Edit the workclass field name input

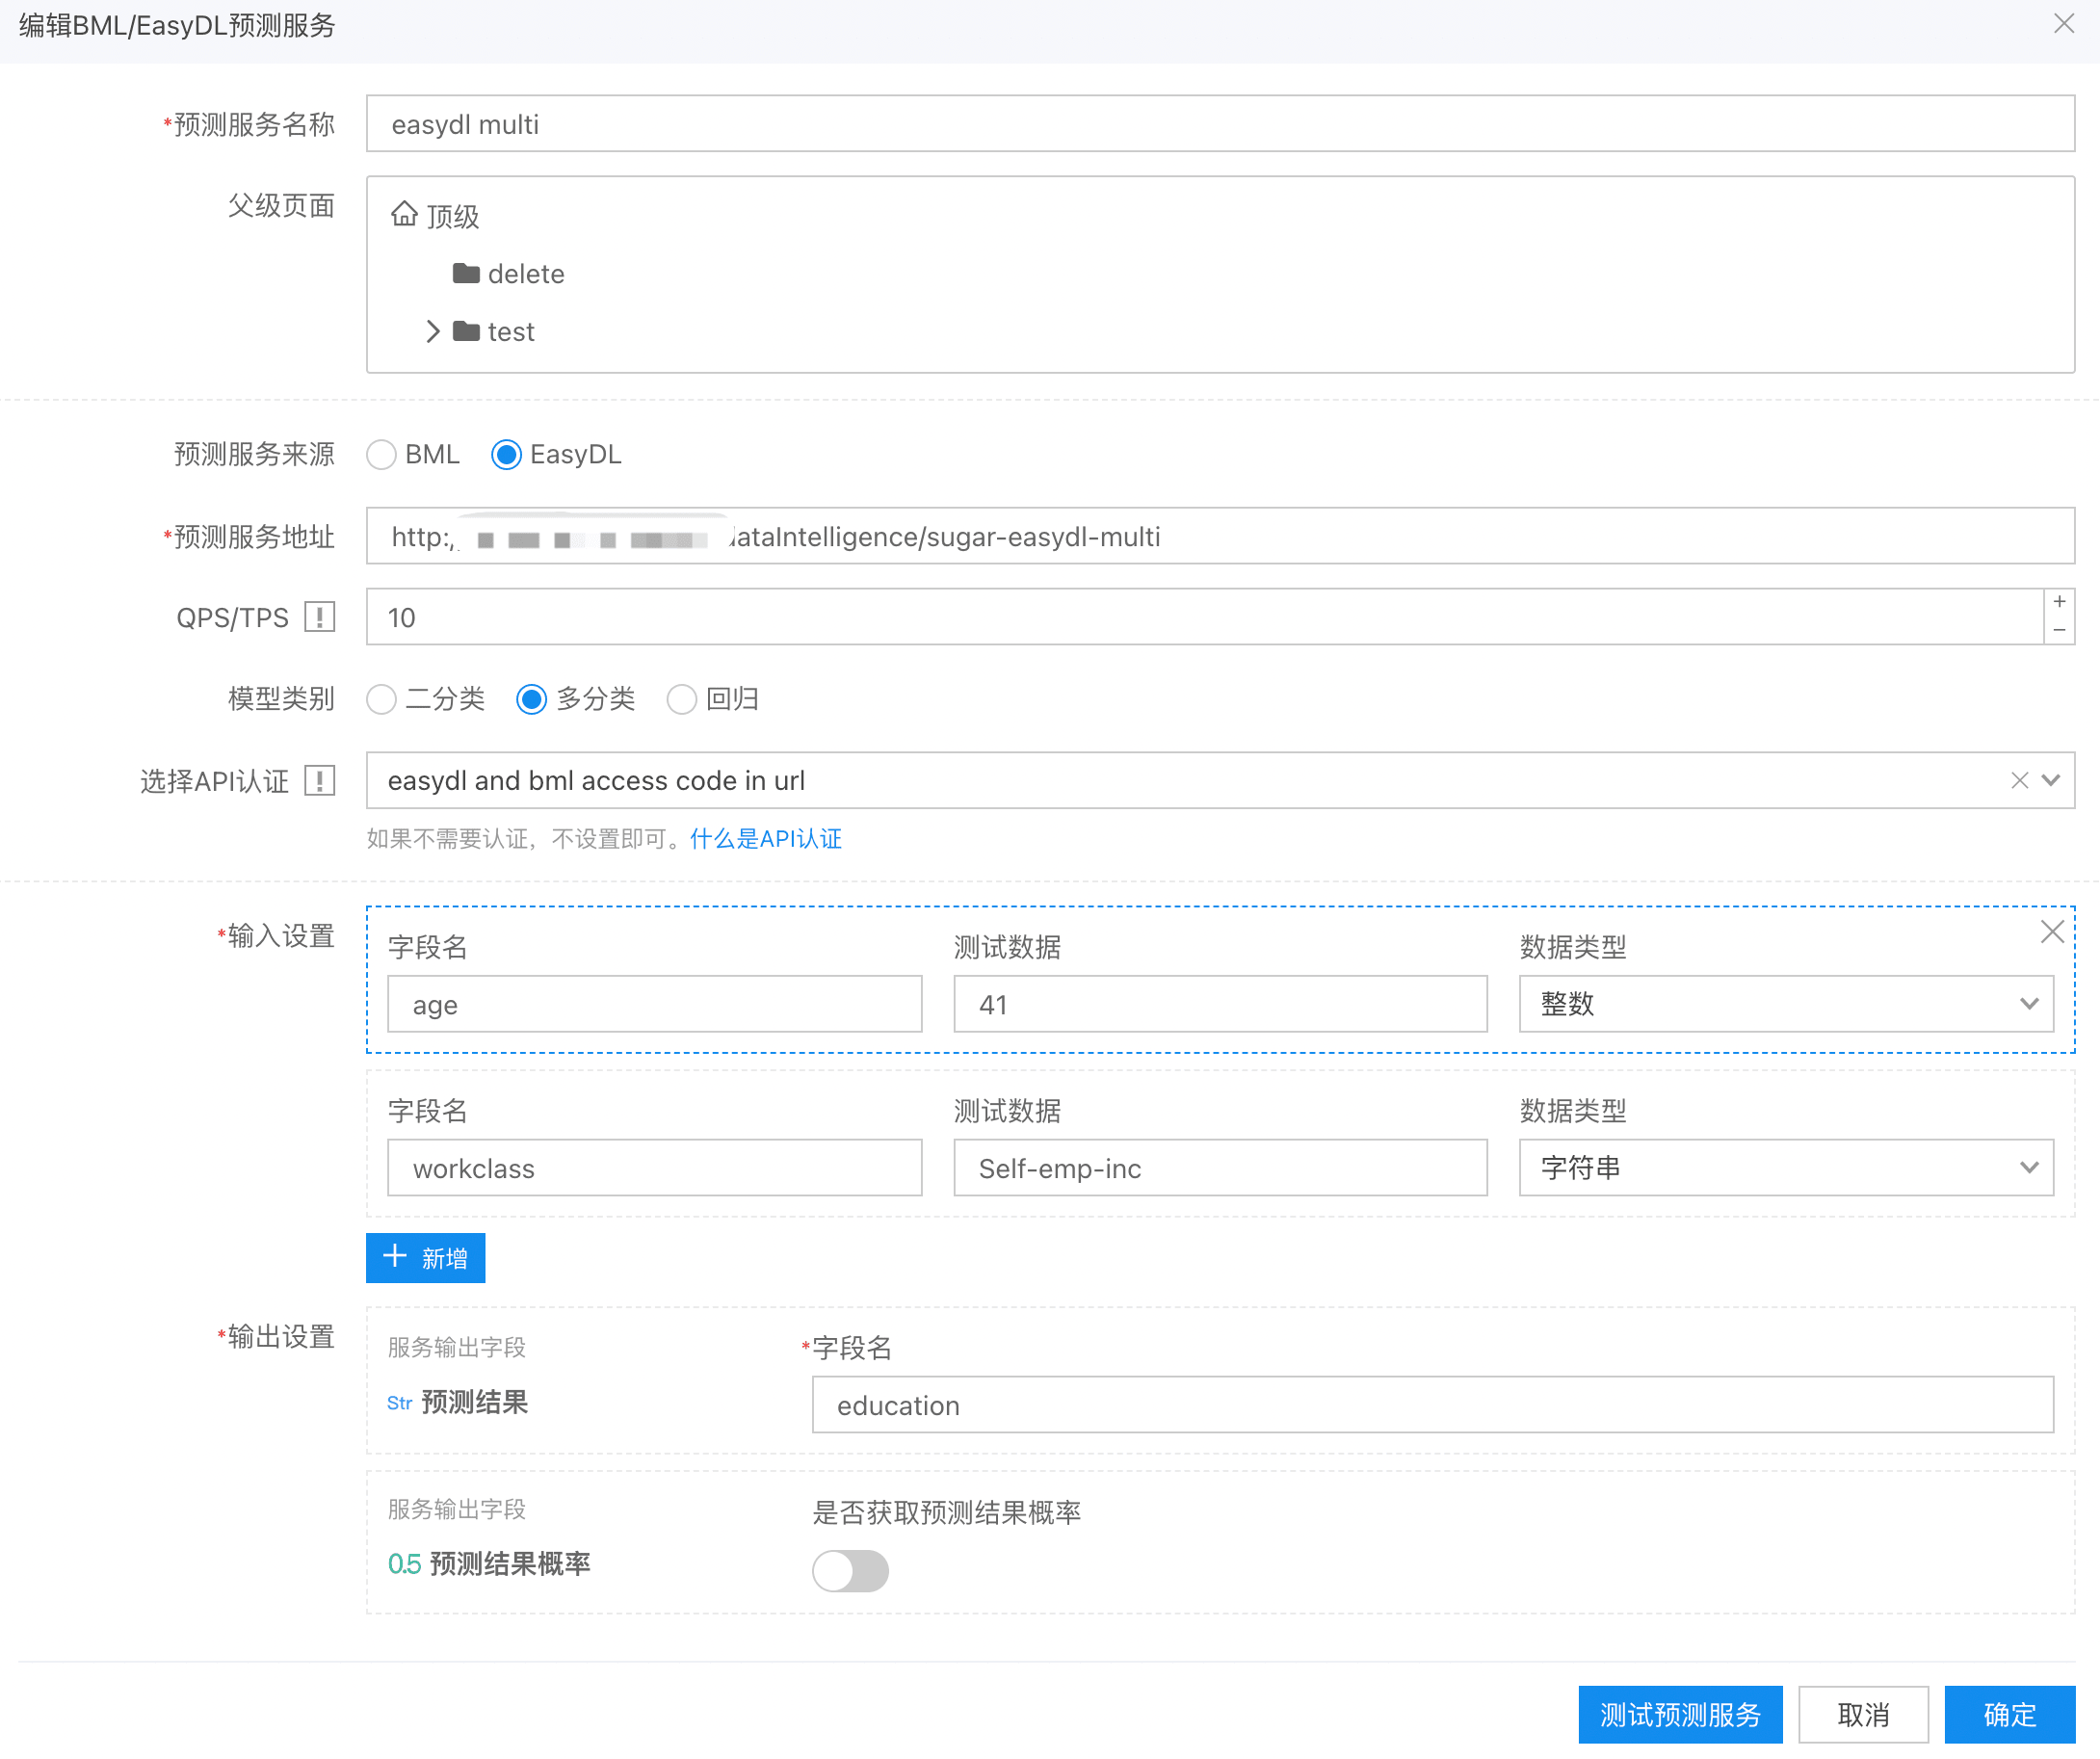pyautogui.click(x=654, y=1167)
